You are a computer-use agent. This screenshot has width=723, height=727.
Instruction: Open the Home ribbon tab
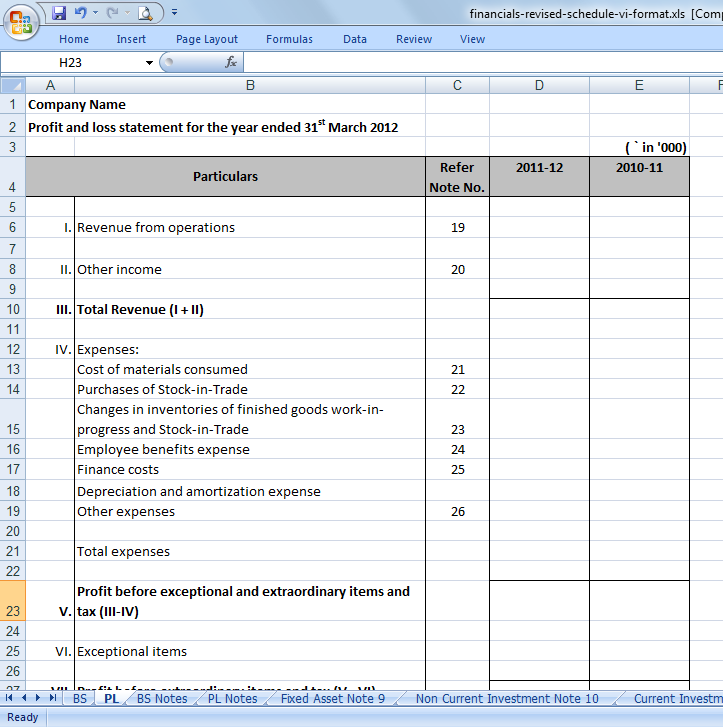[74, 39]
